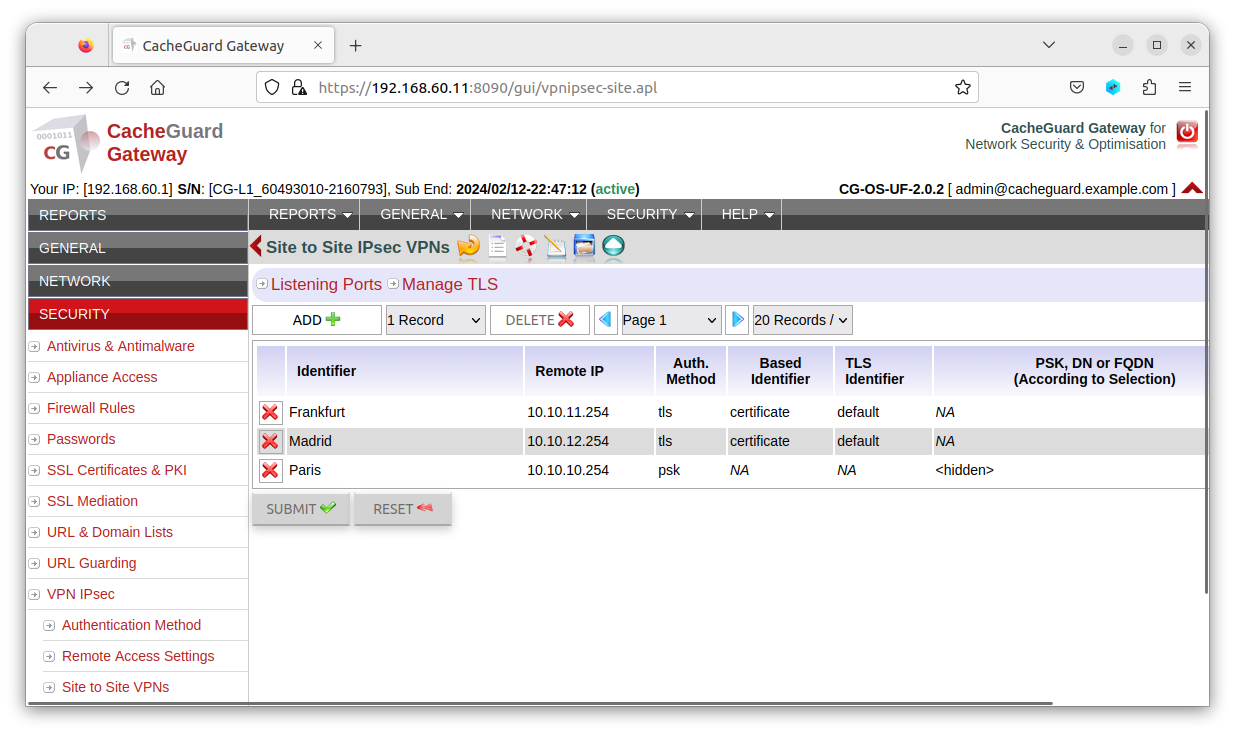Click the SUBMIT button

point(300,508)
